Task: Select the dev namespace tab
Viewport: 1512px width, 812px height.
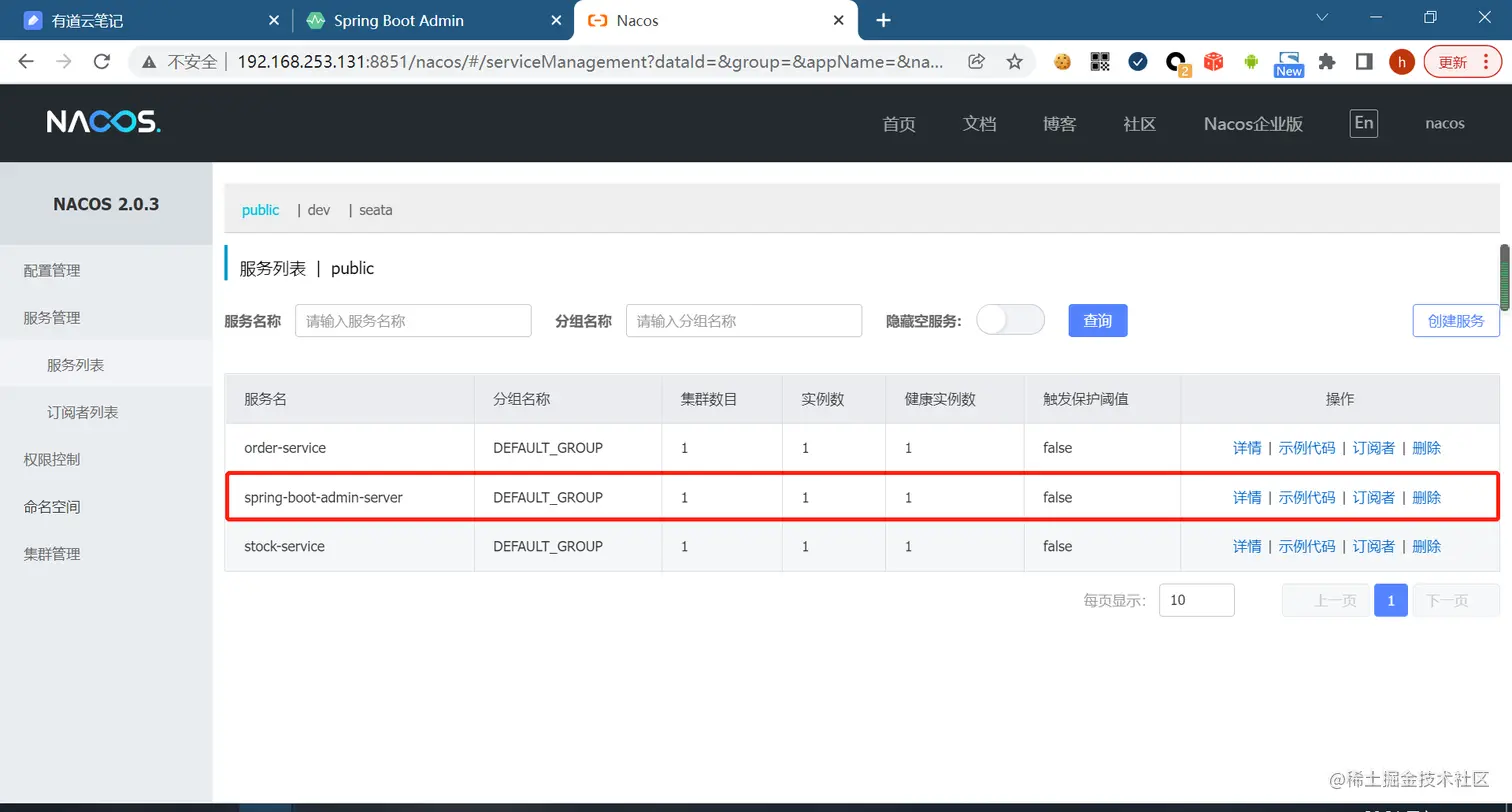Action: [319, 210]
